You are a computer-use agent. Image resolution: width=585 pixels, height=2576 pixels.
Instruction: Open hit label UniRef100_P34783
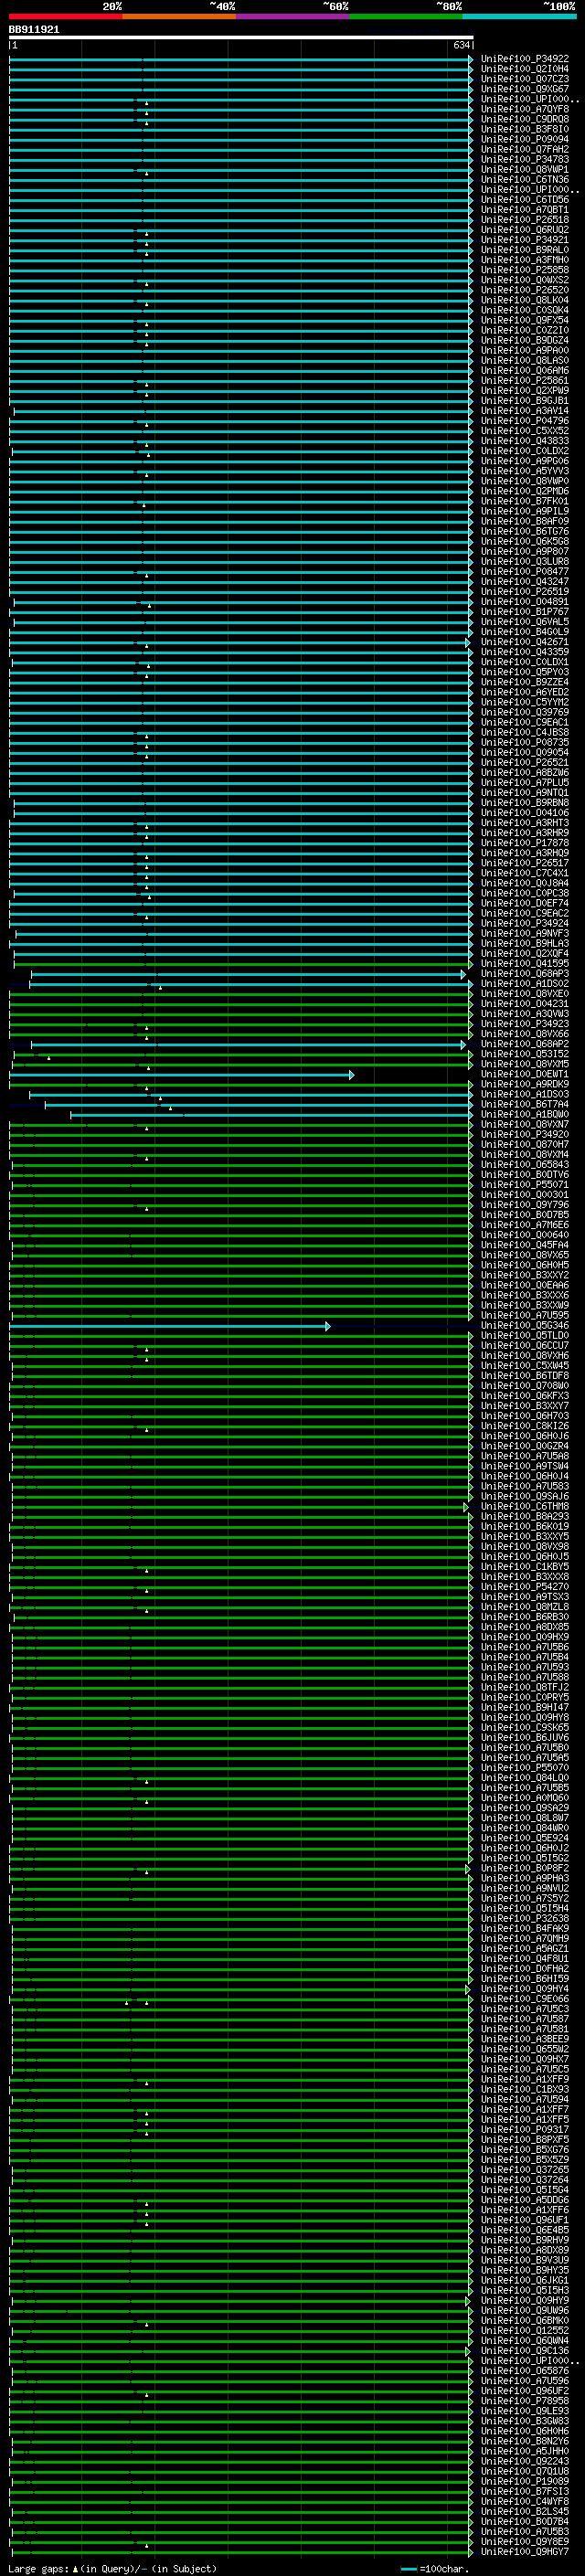pyautogui.click(x=525, y=159)
